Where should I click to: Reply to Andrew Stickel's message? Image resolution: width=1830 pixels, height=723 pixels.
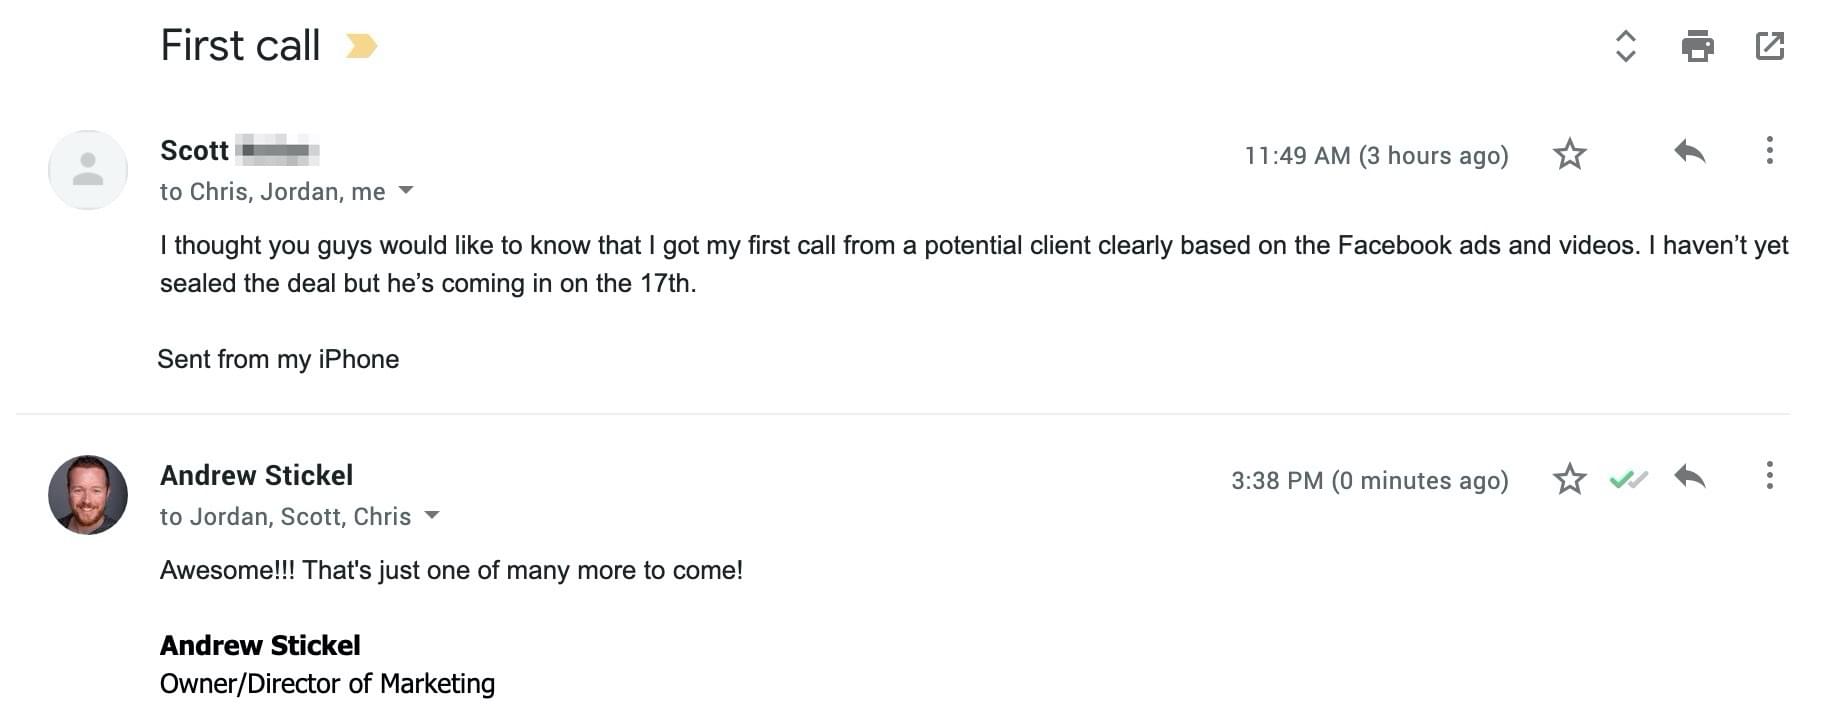point(1689,477)
